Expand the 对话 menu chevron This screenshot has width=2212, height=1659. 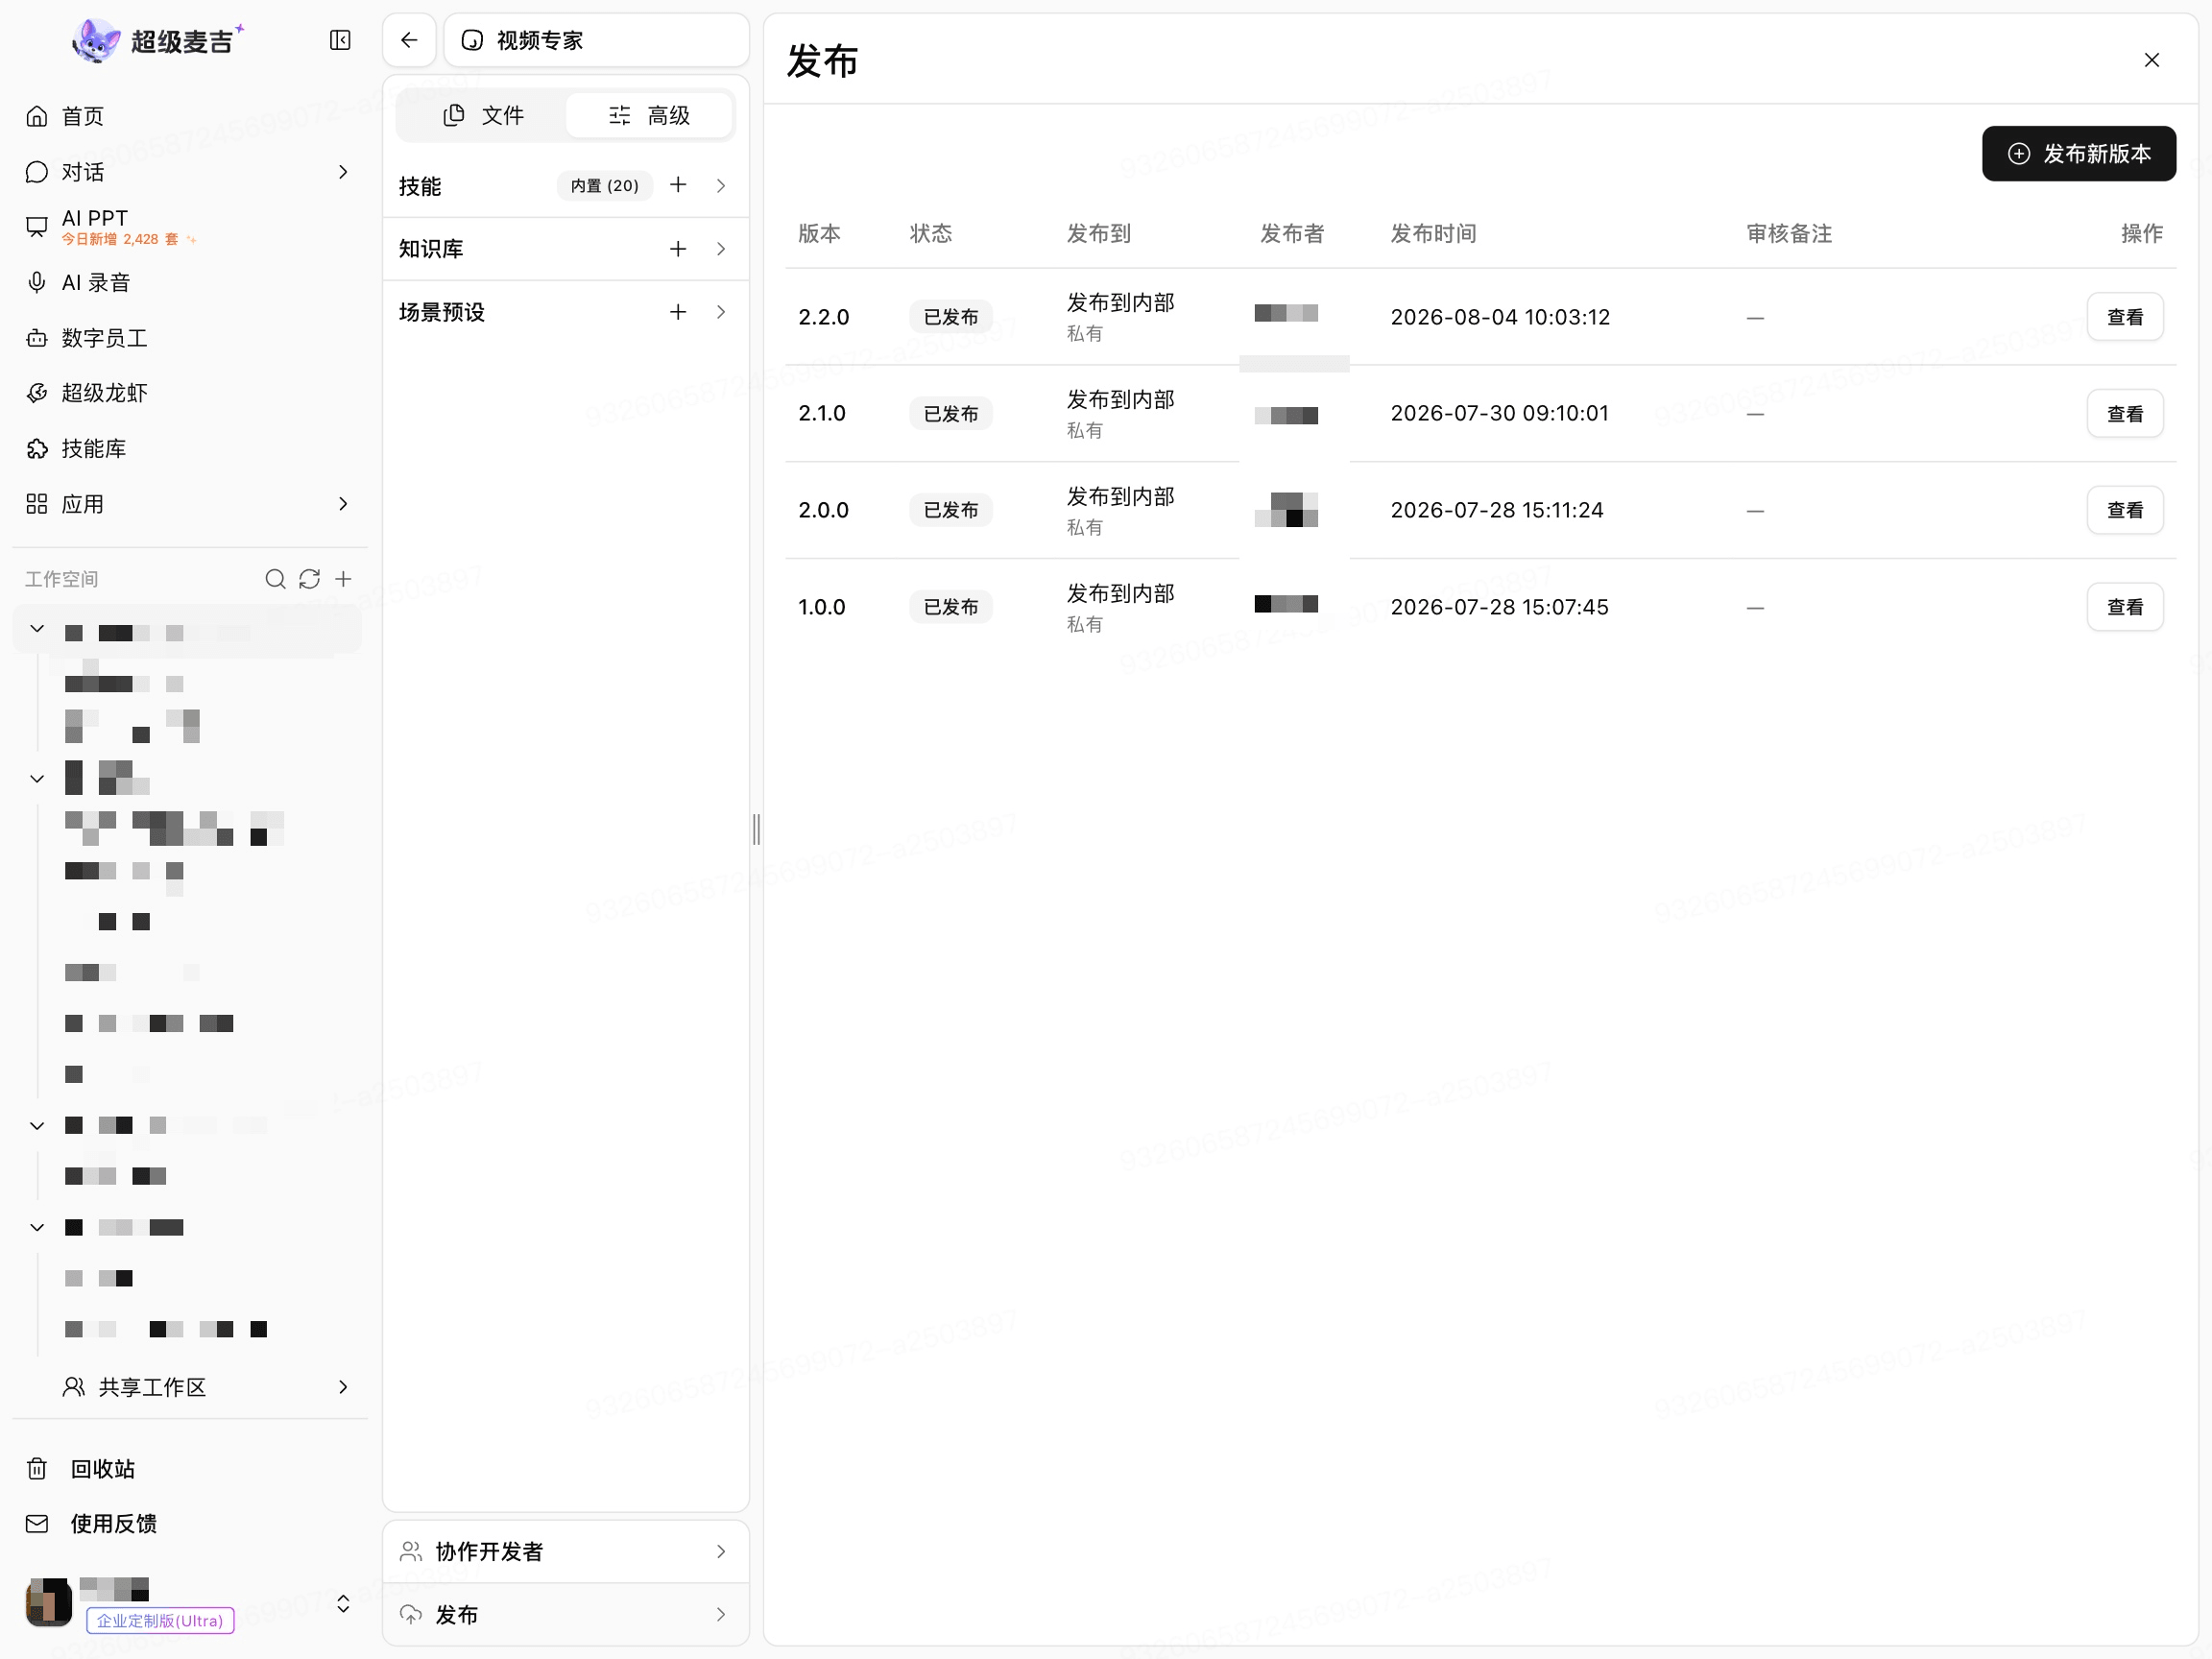tap(343, 172)
